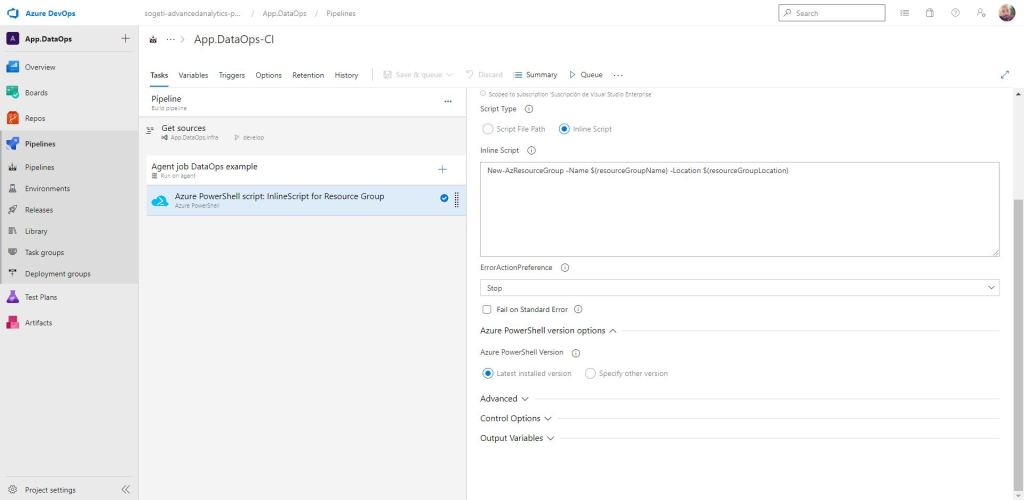Enable Fail on Standard Error checkbox
1024x500 pixels.
[x=487, y=309]
